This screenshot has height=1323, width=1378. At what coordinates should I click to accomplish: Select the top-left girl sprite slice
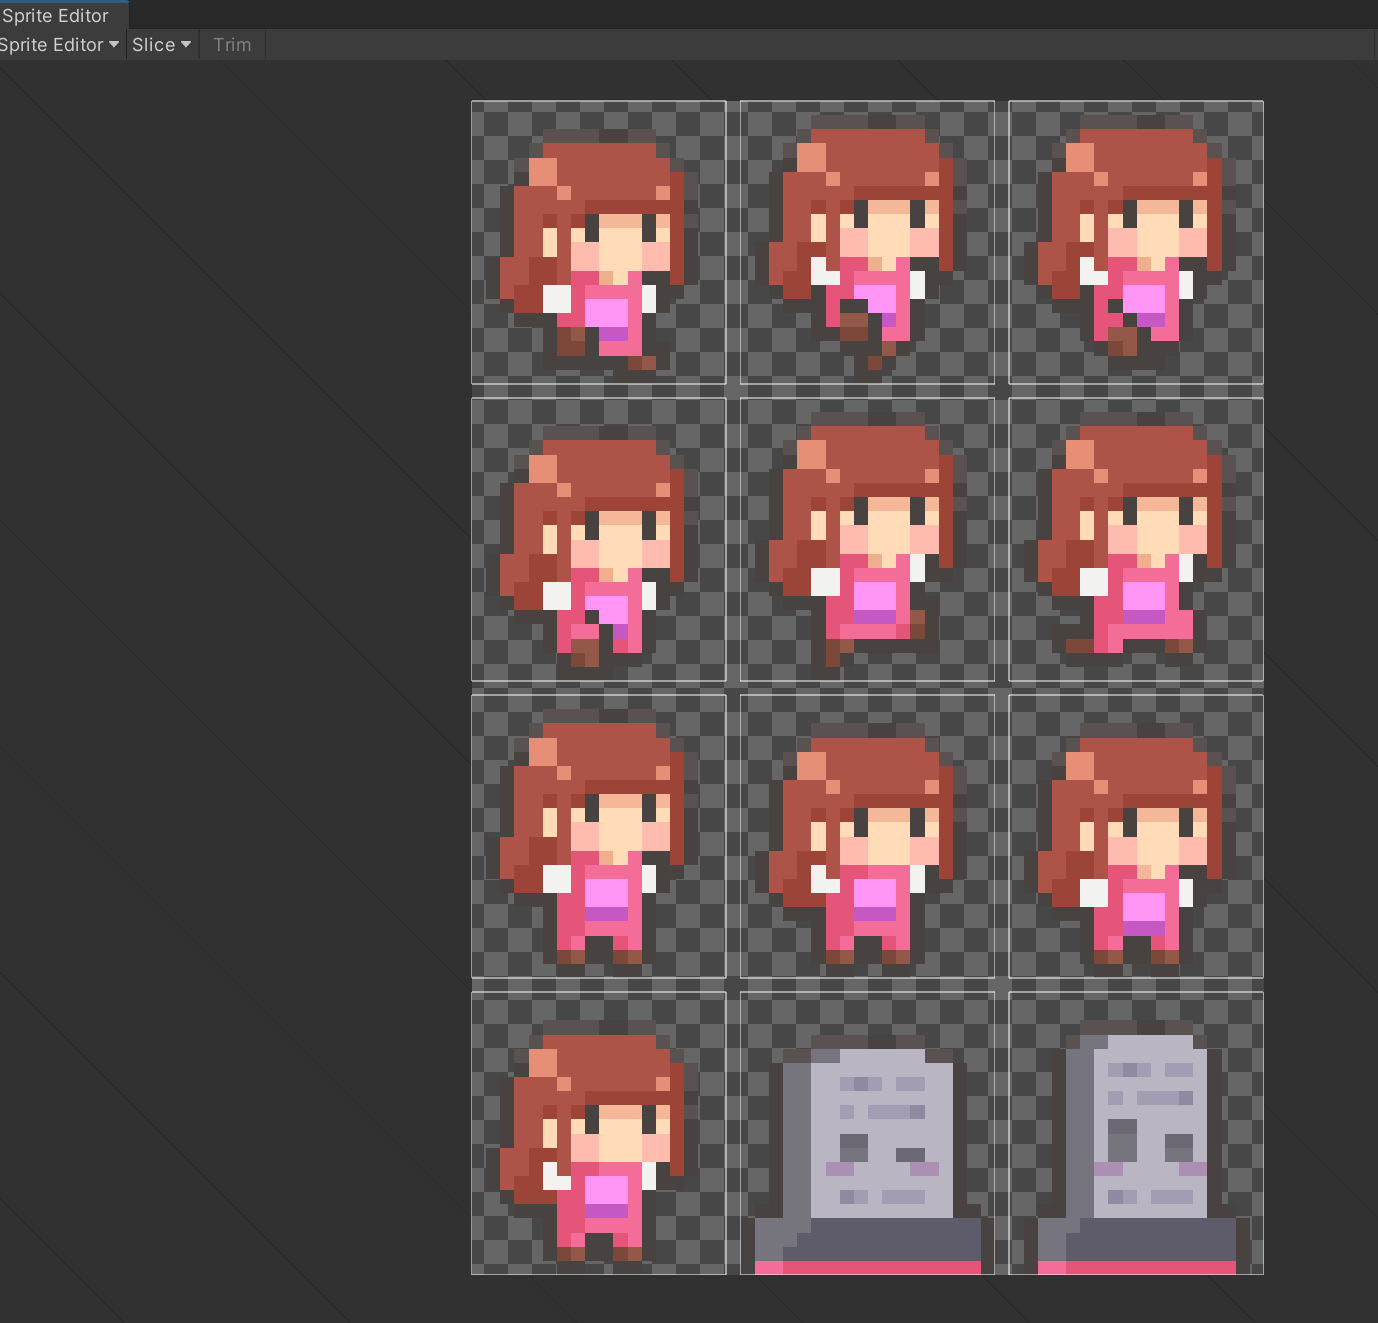[598, 242]
